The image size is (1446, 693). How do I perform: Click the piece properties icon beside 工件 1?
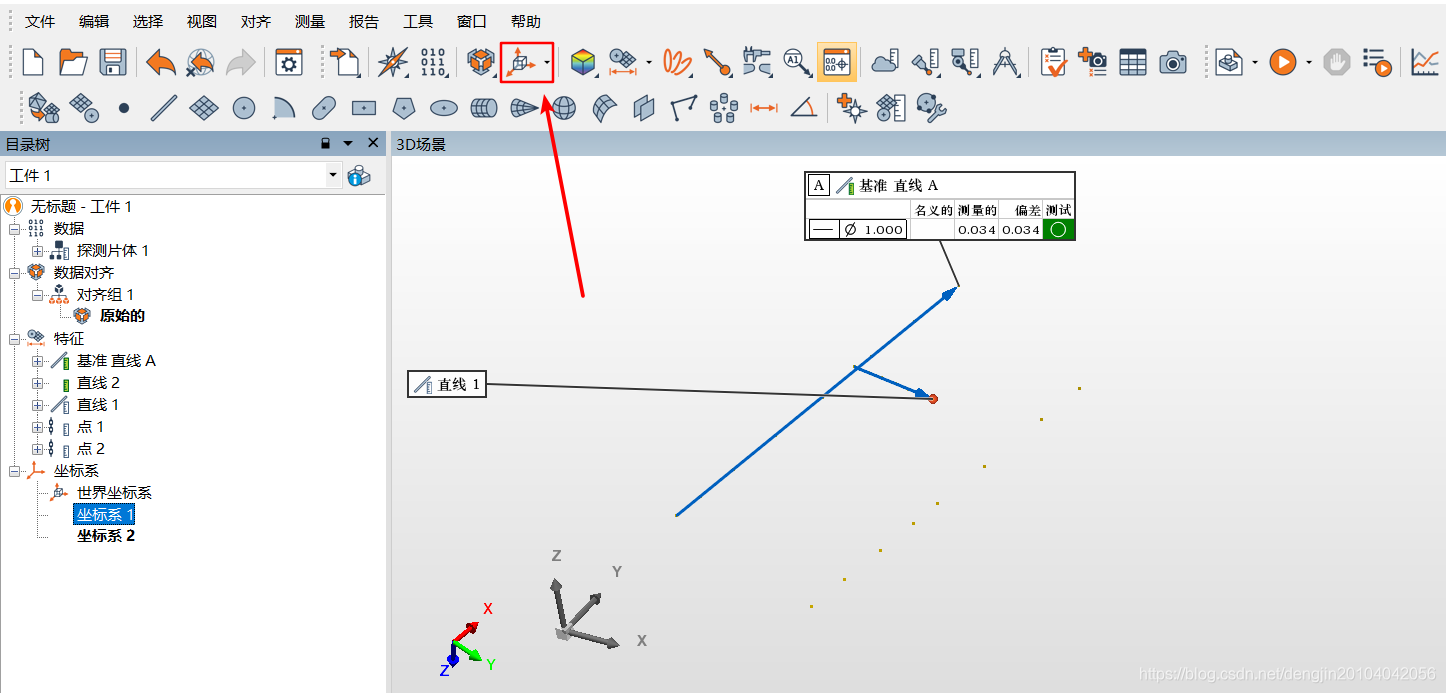point(359,176)
